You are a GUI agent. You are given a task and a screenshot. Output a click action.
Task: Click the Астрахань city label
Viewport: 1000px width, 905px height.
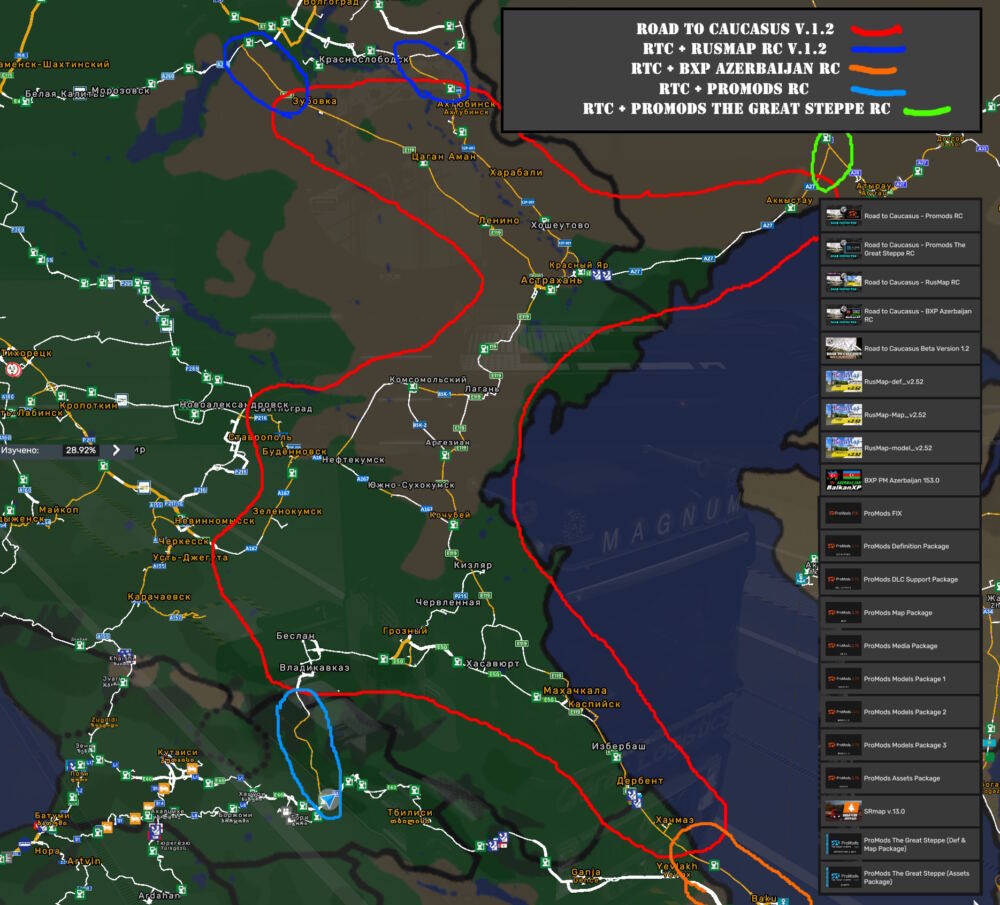pyautogui.click(x=550, y=281)
